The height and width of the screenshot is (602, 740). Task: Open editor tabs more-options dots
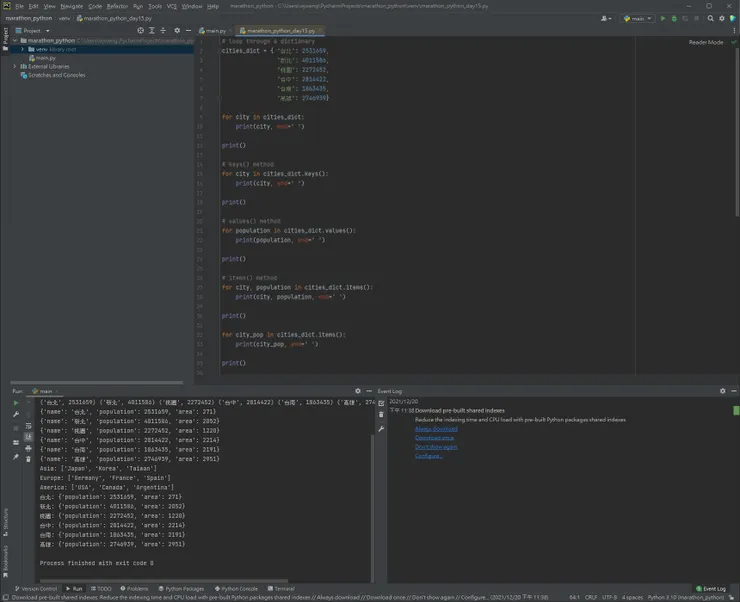click(x=734, y=31)
